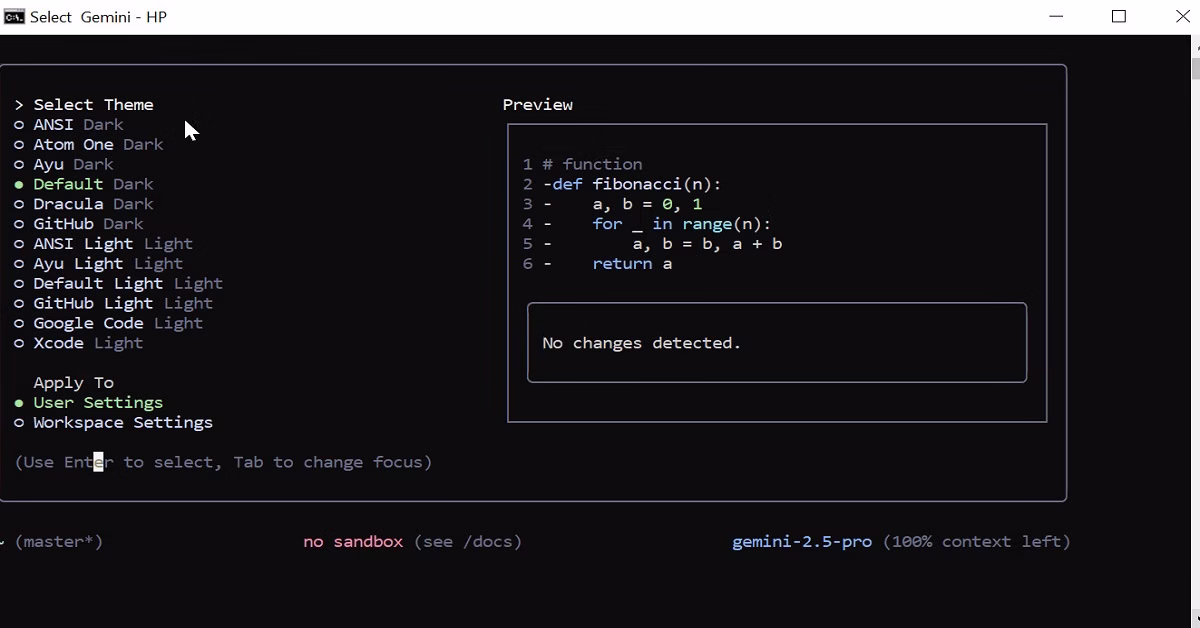Viewport: 1200px width, 628px height.
Task: Click the vertical scrollbar thumb
Action: 1195,68
